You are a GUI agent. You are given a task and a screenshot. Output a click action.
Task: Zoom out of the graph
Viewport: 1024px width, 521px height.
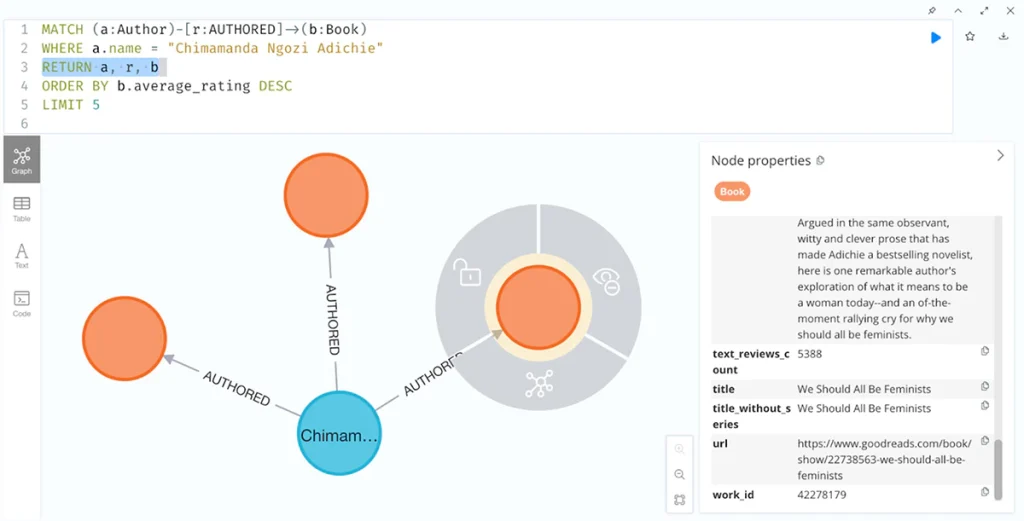click(x=680, y=475)
